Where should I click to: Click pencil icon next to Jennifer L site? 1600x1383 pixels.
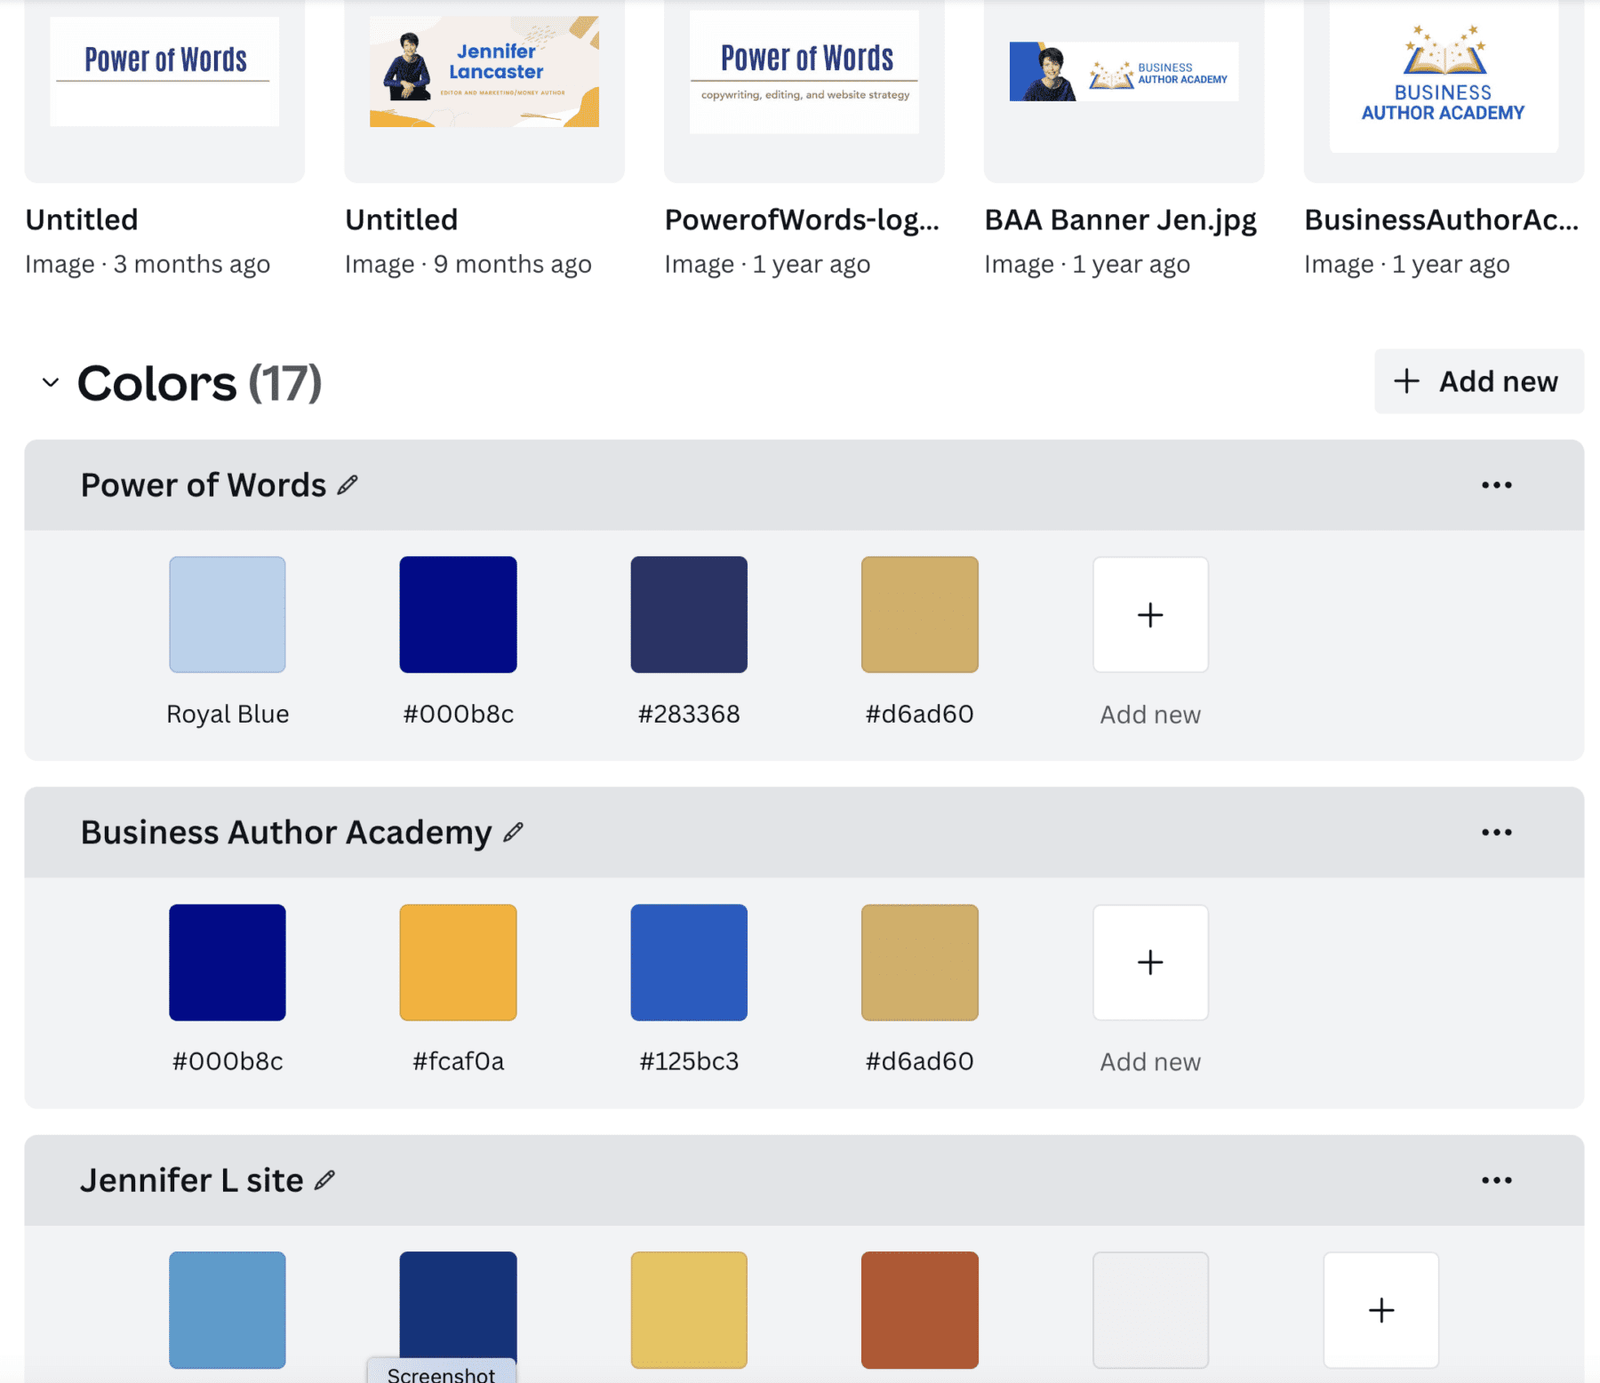click(324, 1180)
